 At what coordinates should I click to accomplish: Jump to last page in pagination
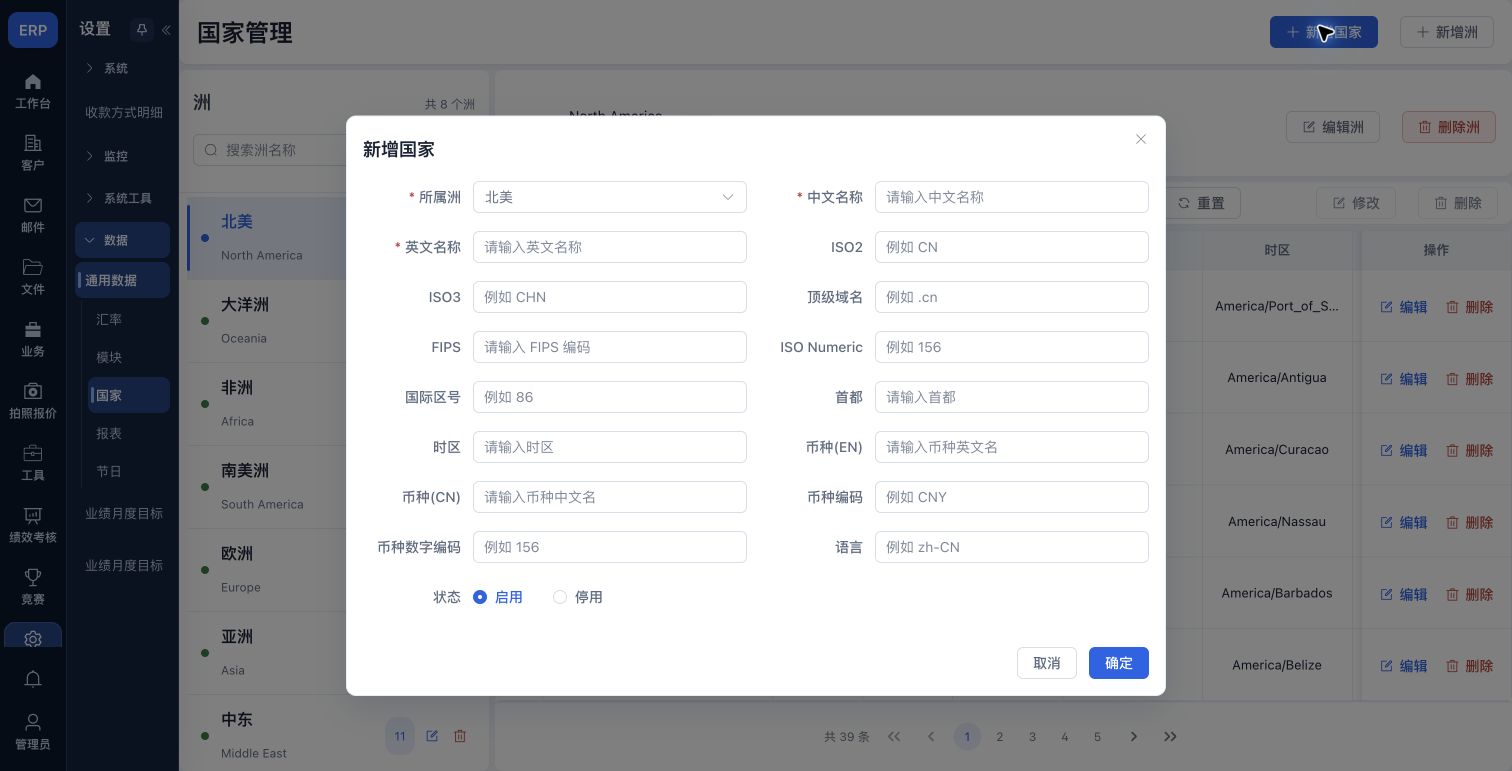click(1170, 737)
